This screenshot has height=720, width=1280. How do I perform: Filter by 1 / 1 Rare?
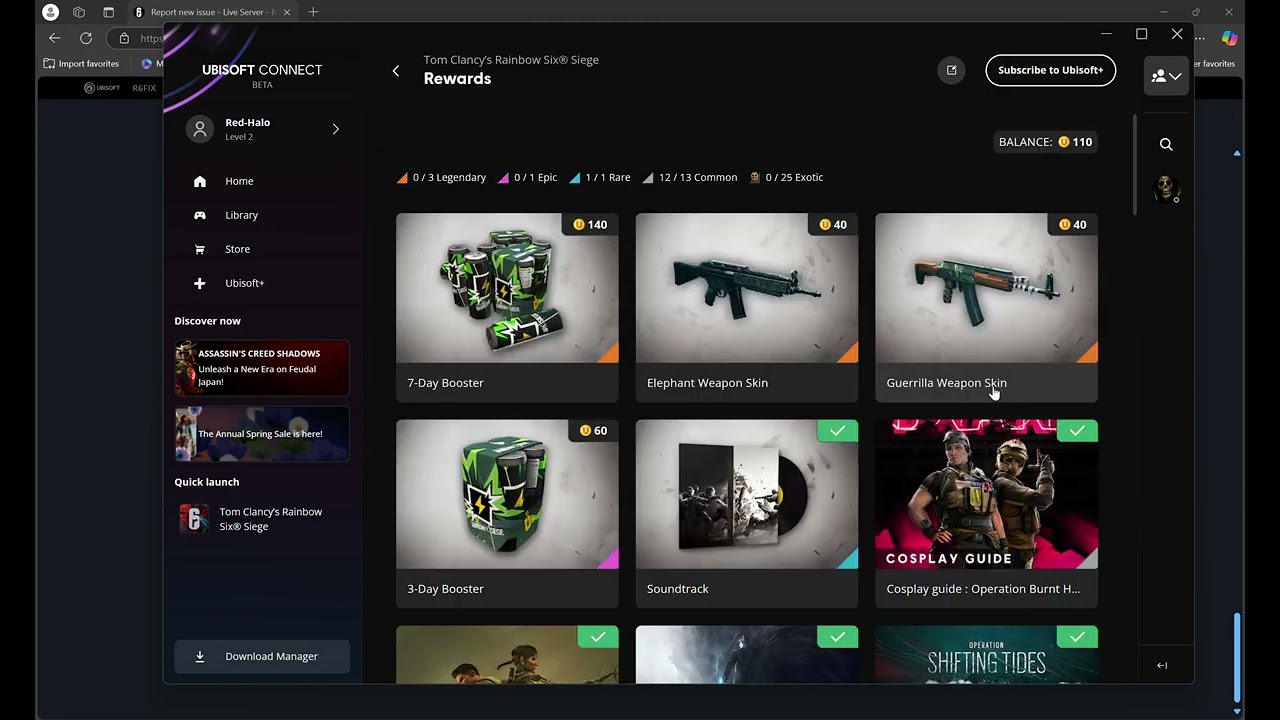coord(599,177)
